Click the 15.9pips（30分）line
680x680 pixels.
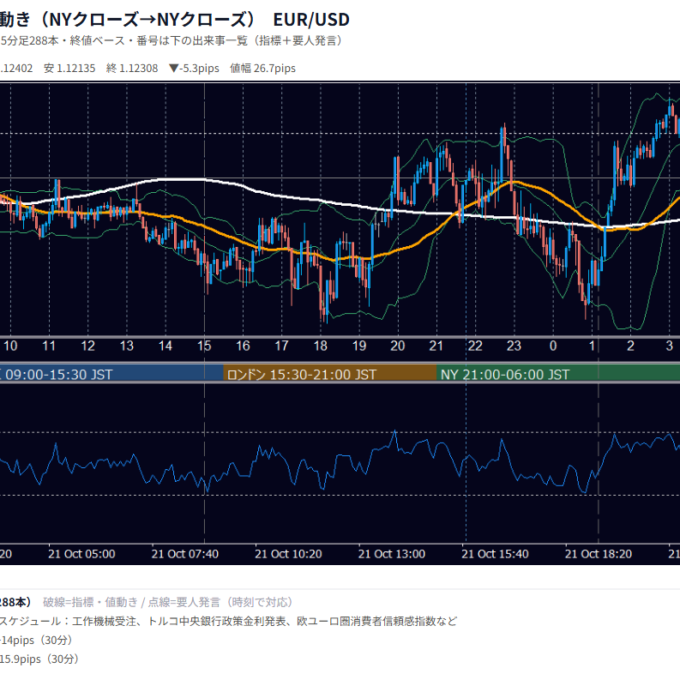click(40, 659)
